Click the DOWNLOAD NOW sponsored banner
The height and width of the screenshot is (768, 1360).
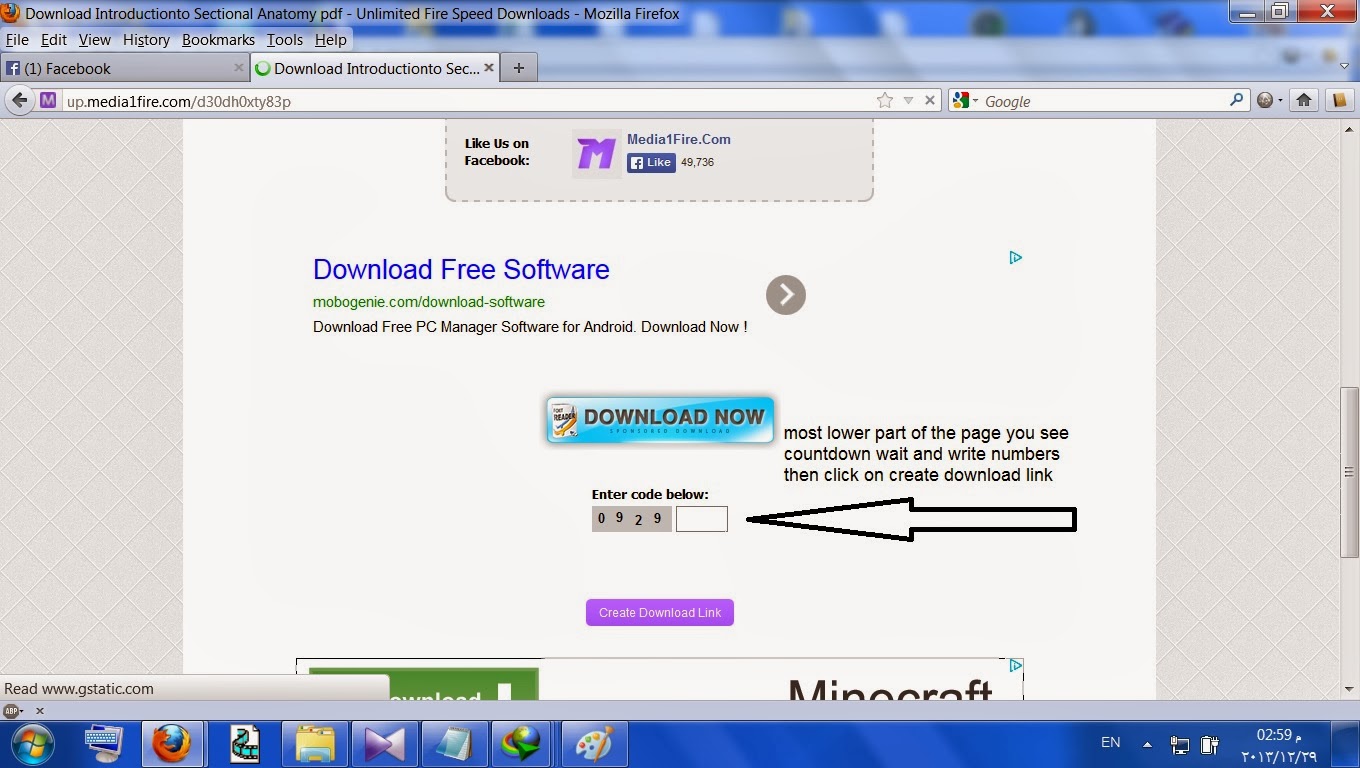click(x=660, y=420)
